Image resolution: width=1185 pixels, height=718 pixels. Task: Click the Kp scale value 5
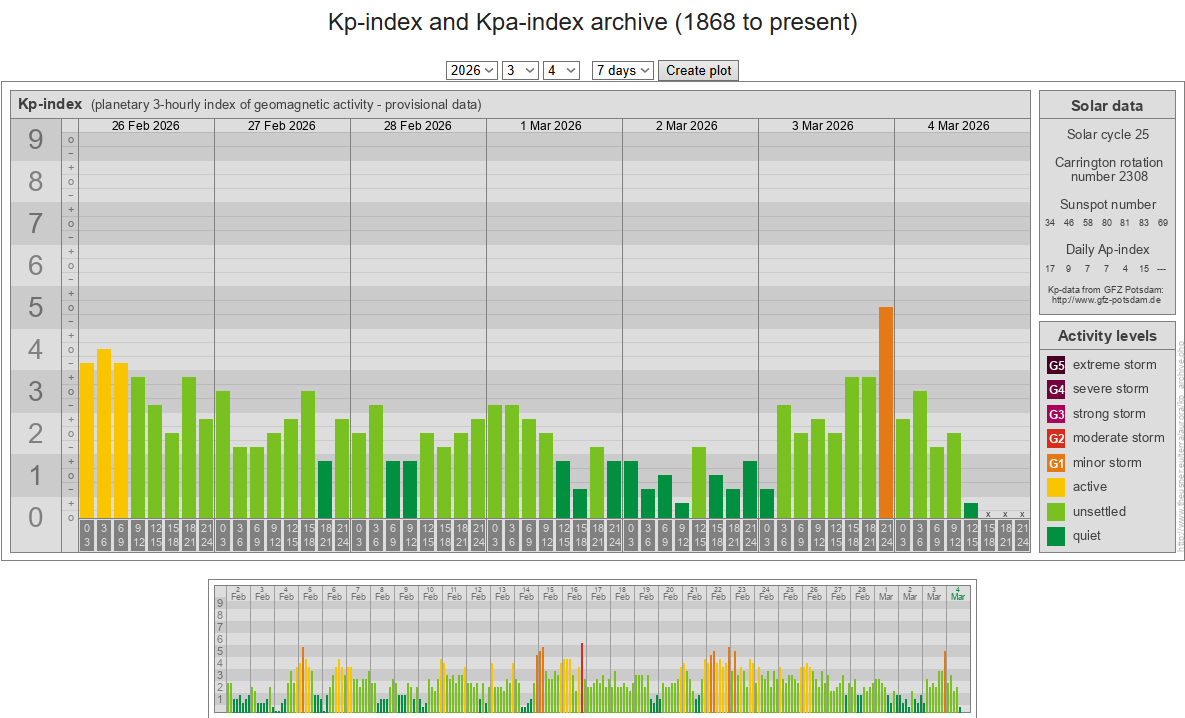36,308
